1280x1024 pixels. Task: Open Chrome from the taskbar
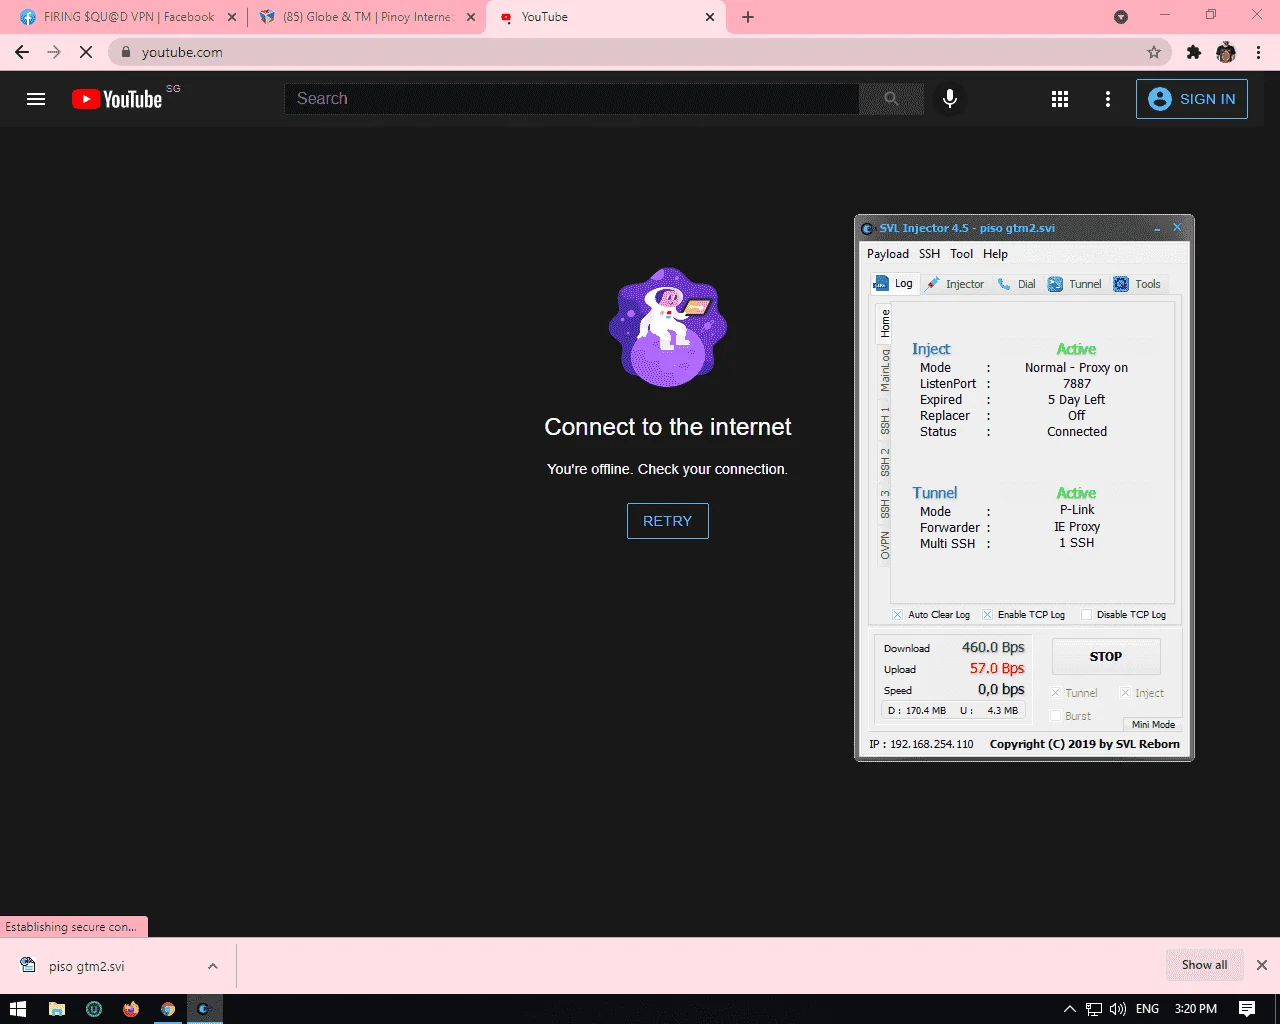168,1009
